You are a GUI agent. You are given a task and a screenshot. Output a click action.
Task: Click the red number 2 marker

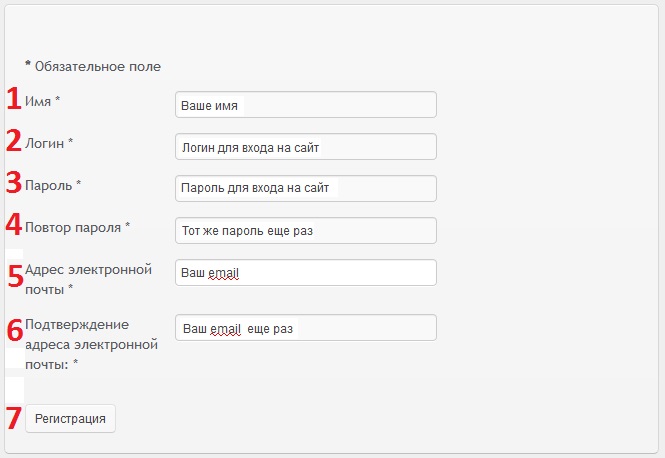[14, 141]
